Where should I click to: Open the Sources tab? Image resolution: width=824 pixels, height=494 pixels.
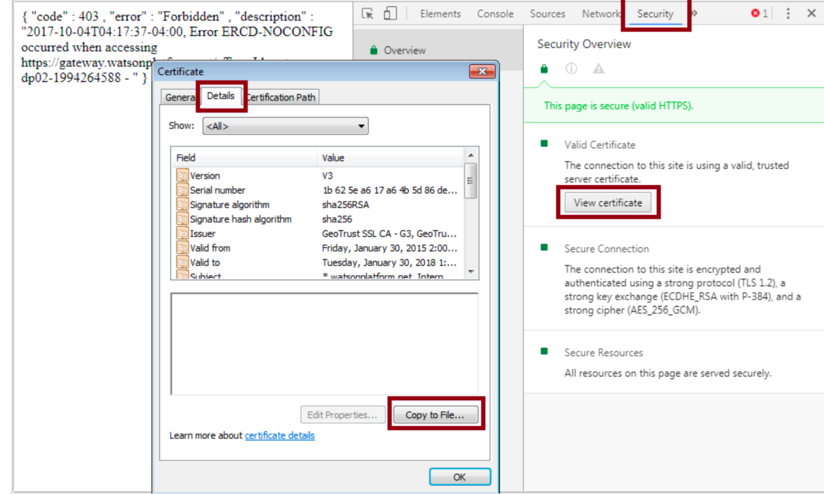coord(547,14)
